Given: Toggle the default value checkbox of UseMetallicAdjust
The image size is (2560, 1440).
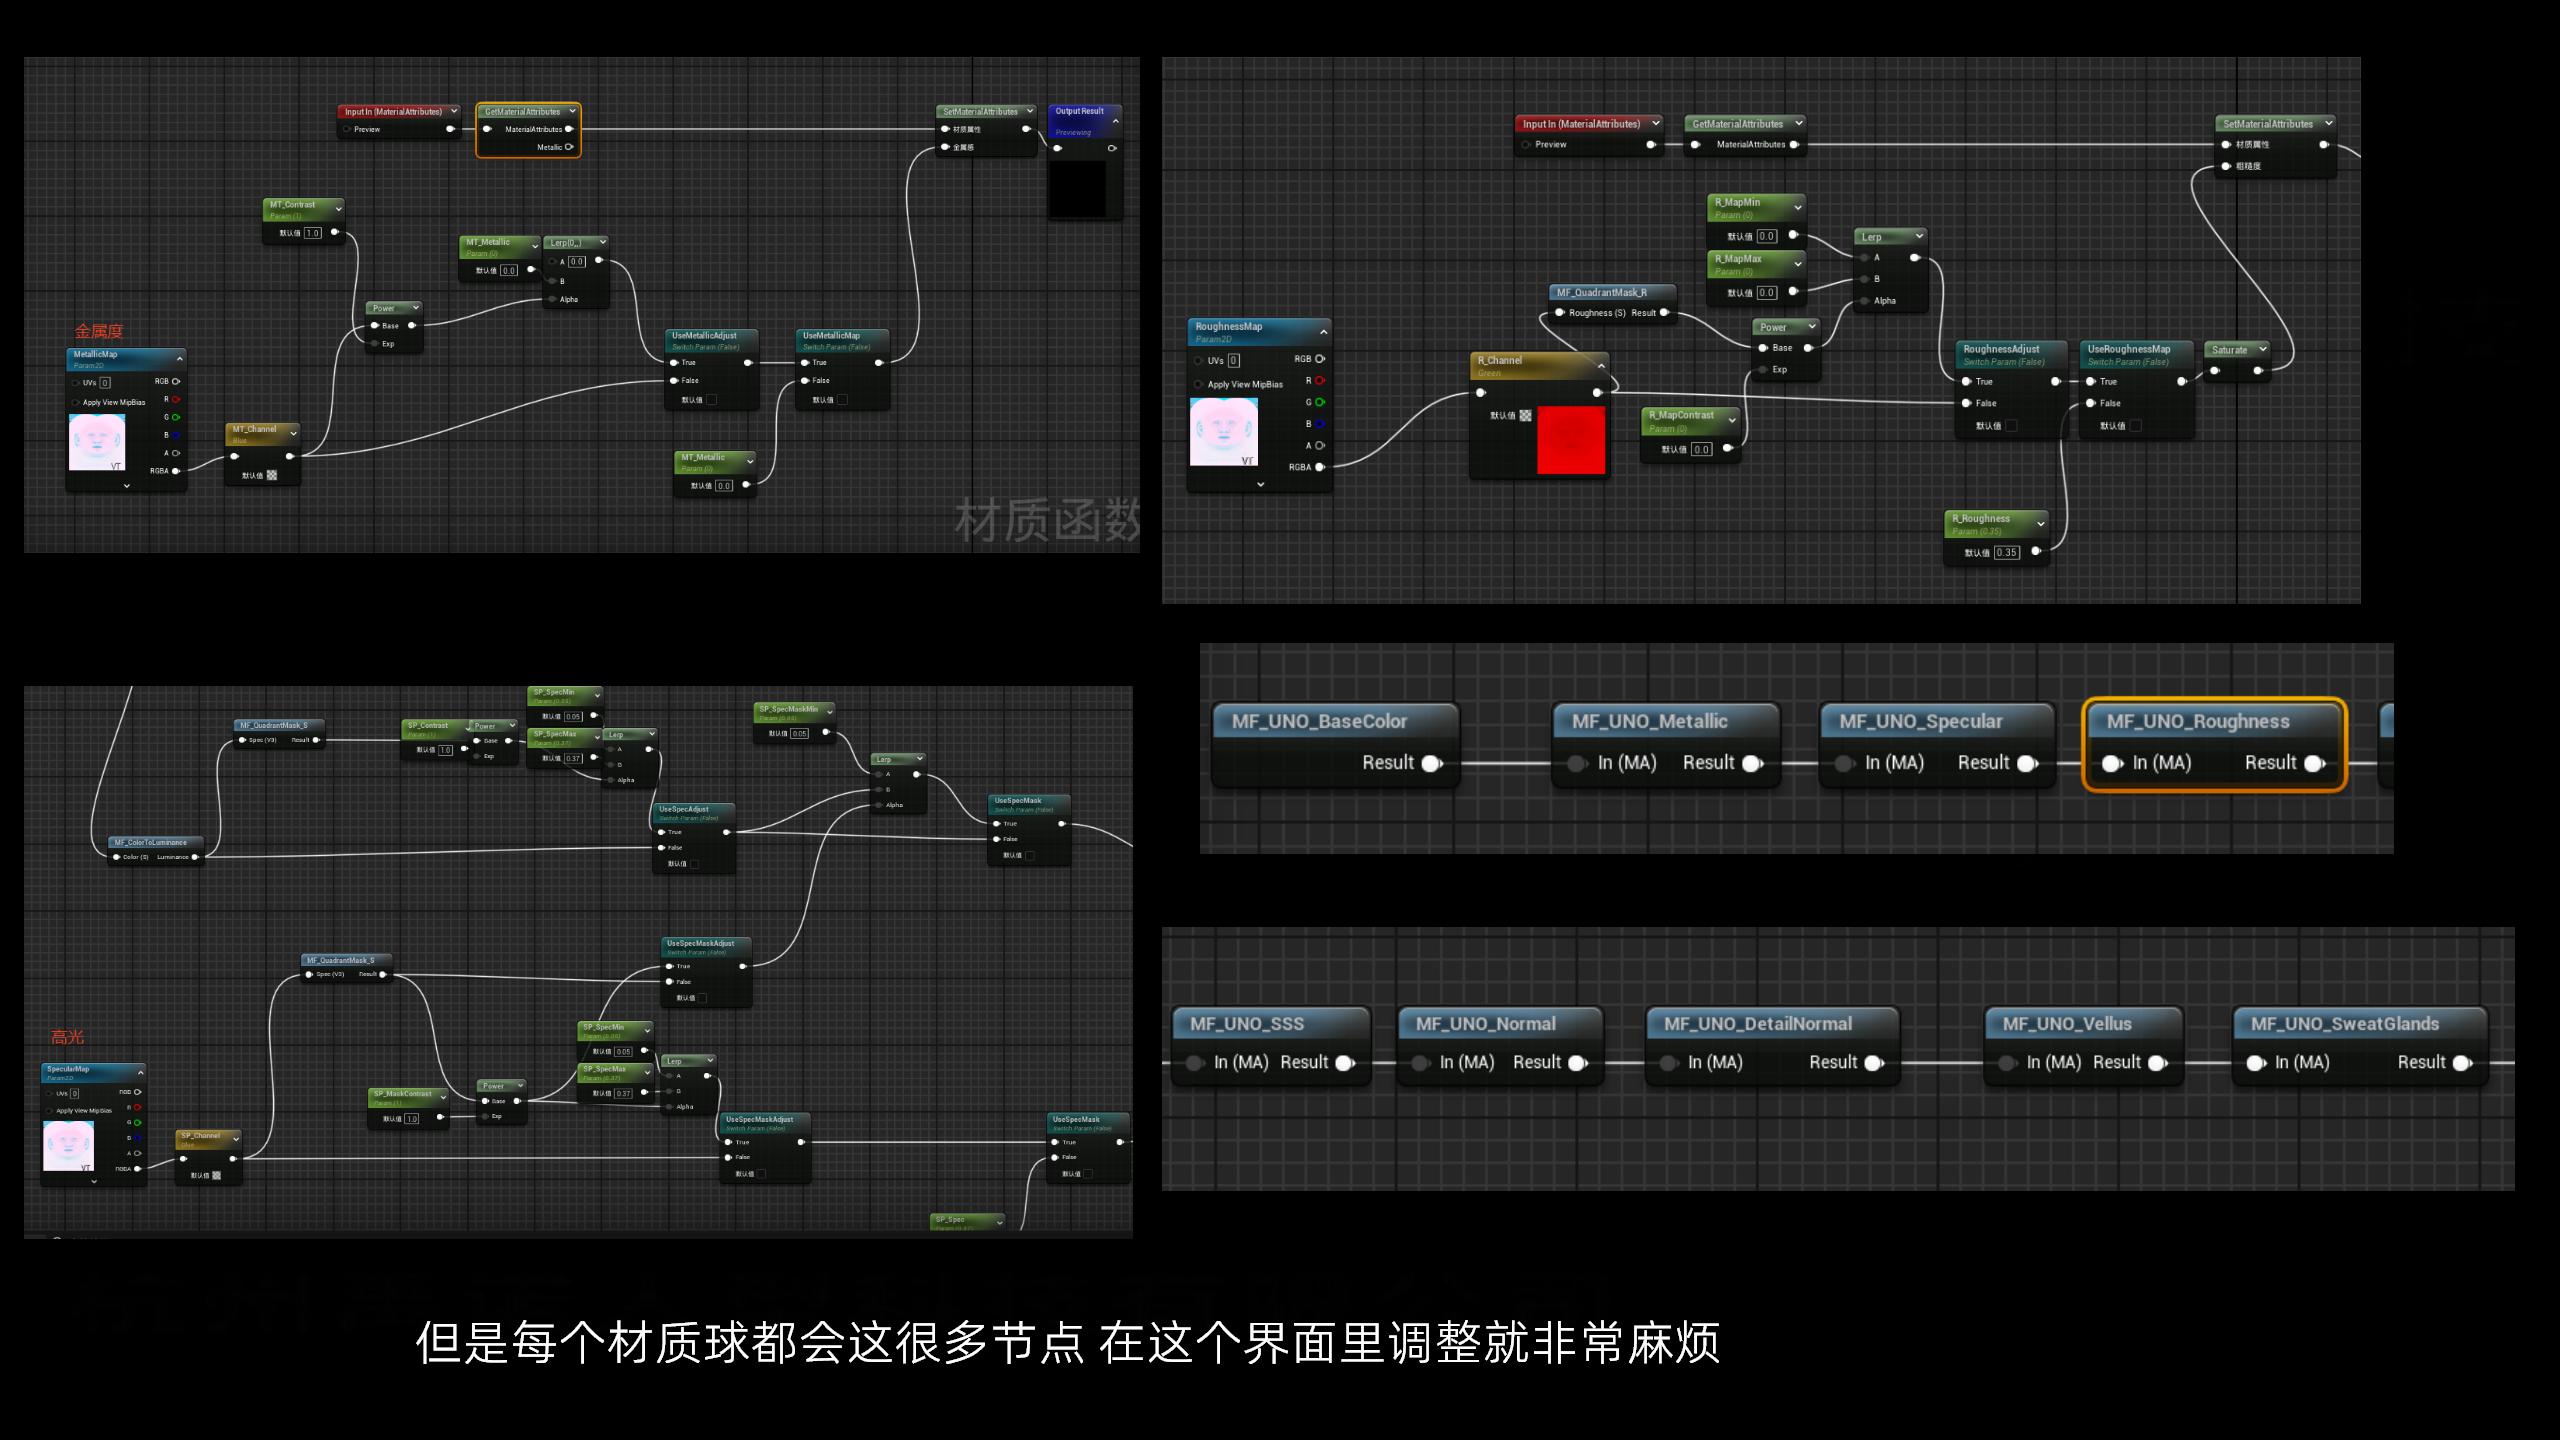Looking at the screenshot, I should point(711,400).
